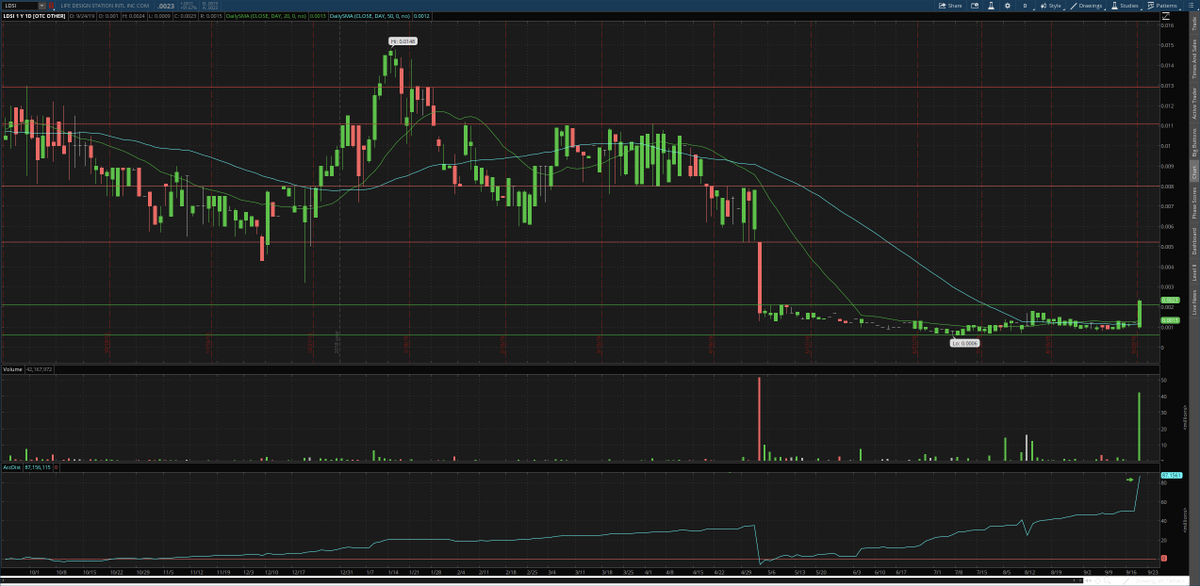Click the AccDist current value label on axis
This screenshot has width=1200, height=586.
[x=1171, y=474]
